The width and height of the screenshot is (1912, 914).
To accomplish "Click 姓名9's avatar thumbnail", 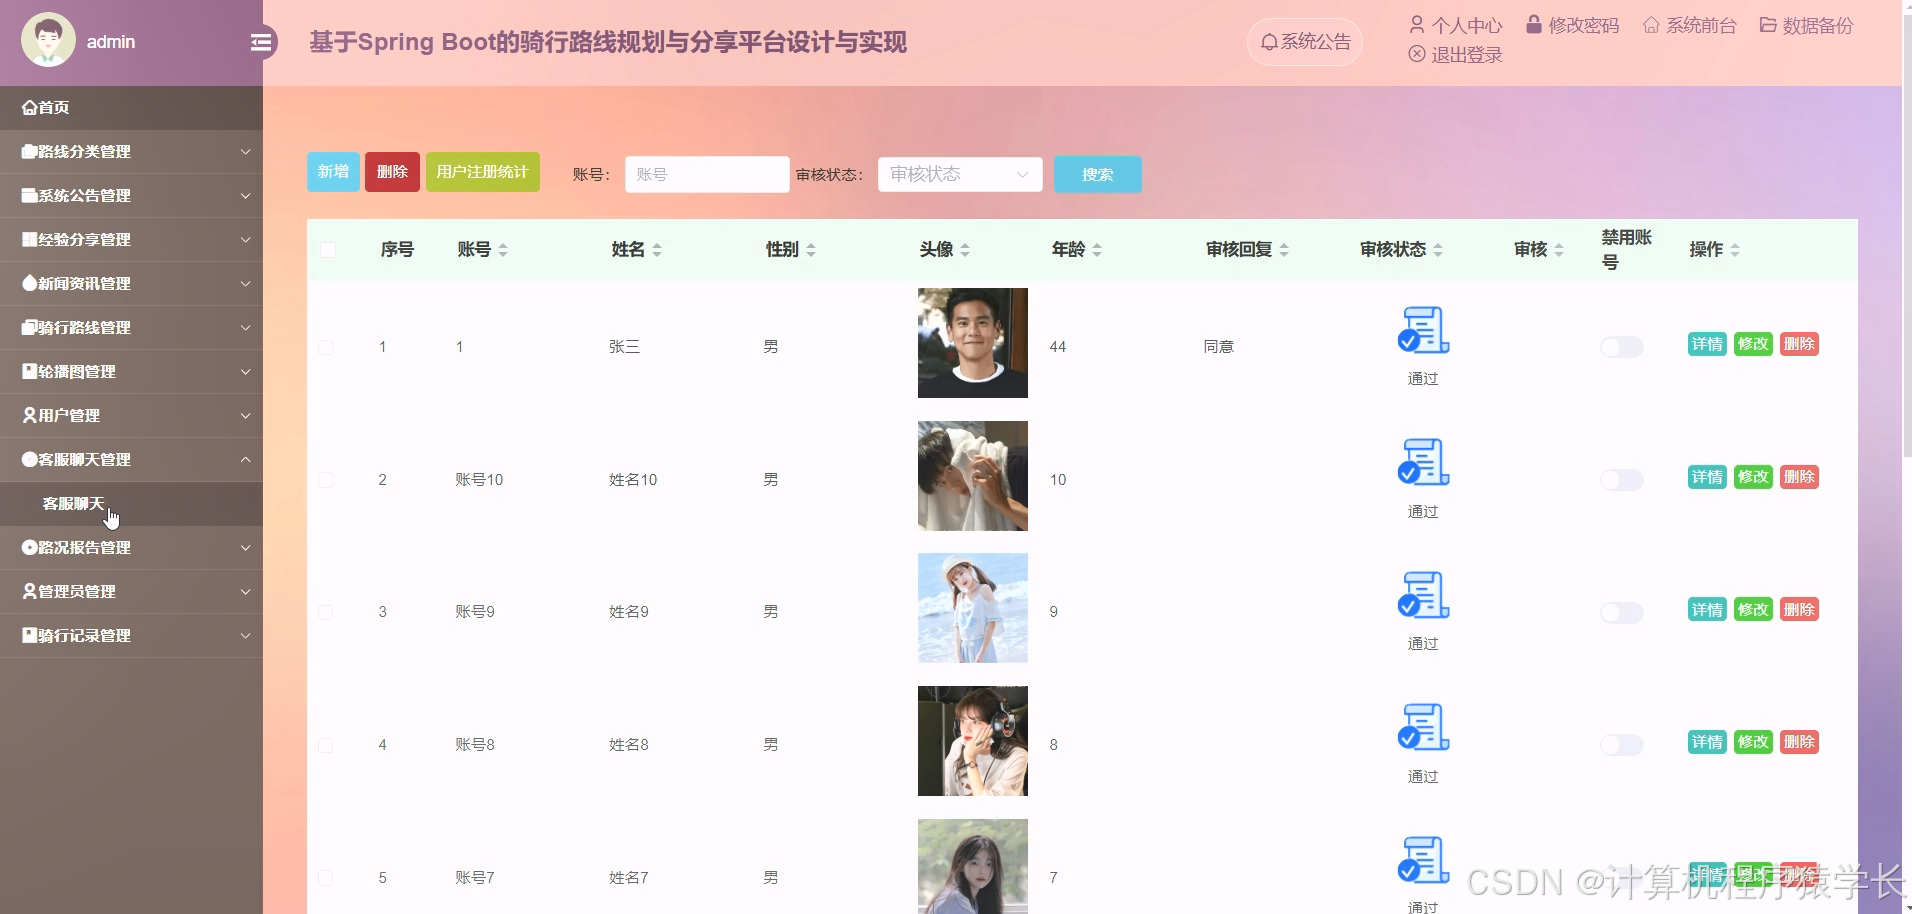I will (x=973, y=608).
